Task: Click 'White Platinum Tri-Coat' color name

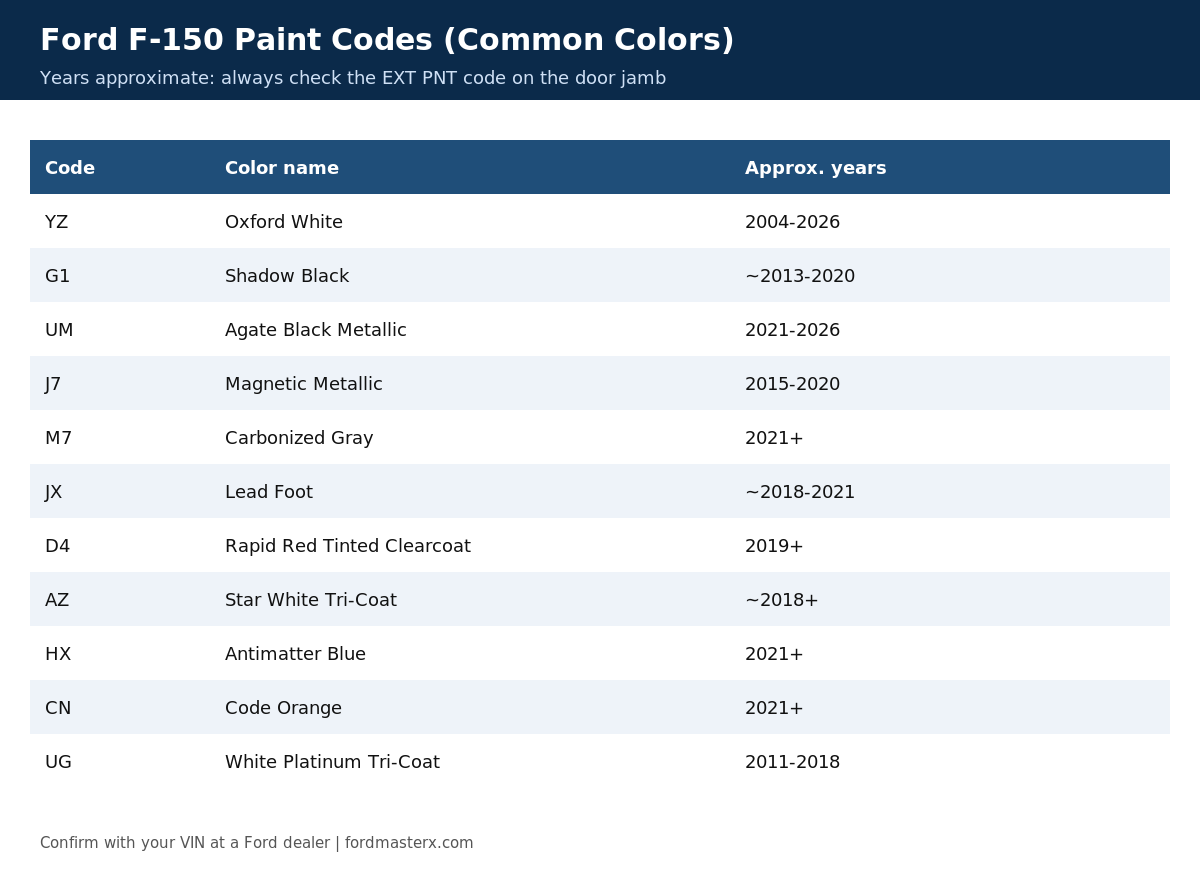Action: click(x=332, y=762)
